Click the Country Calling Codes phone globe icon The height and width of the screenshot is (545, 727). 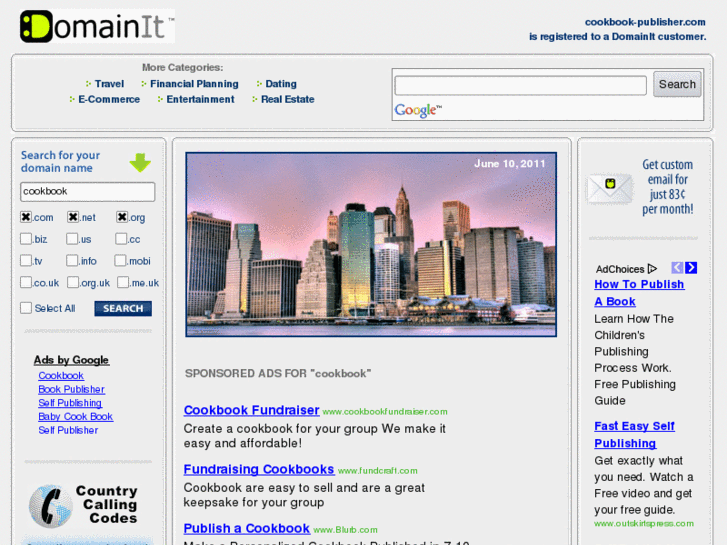[x=51, y=506]
